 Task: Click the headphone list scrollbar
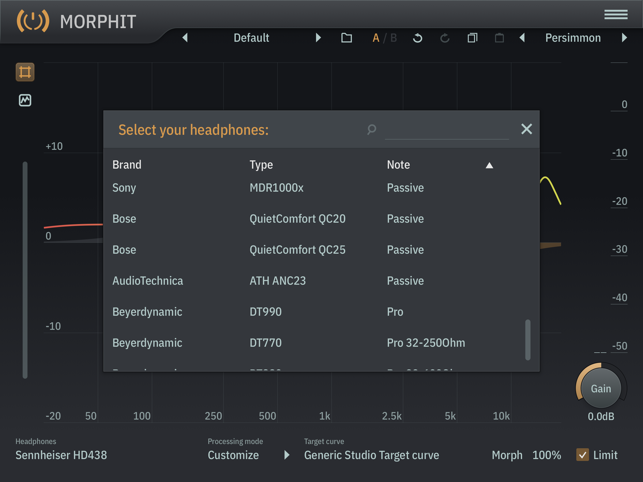[528, 340]
